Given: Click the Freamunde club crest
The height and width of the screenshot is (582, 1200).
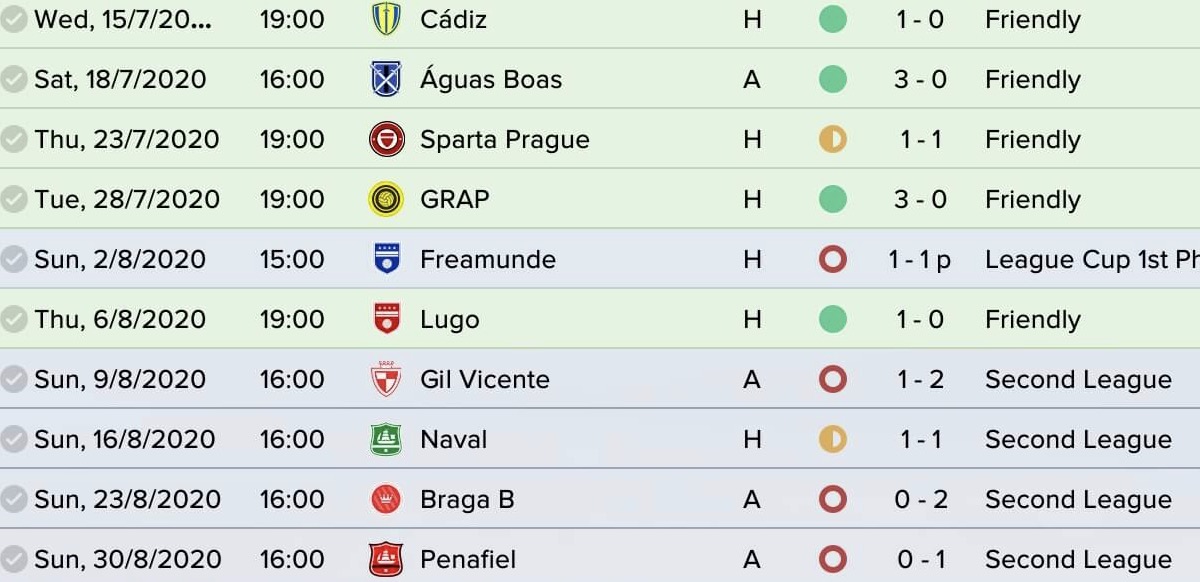Looking at the screenshot, I should pyautogui.click(x=386, y=259).
